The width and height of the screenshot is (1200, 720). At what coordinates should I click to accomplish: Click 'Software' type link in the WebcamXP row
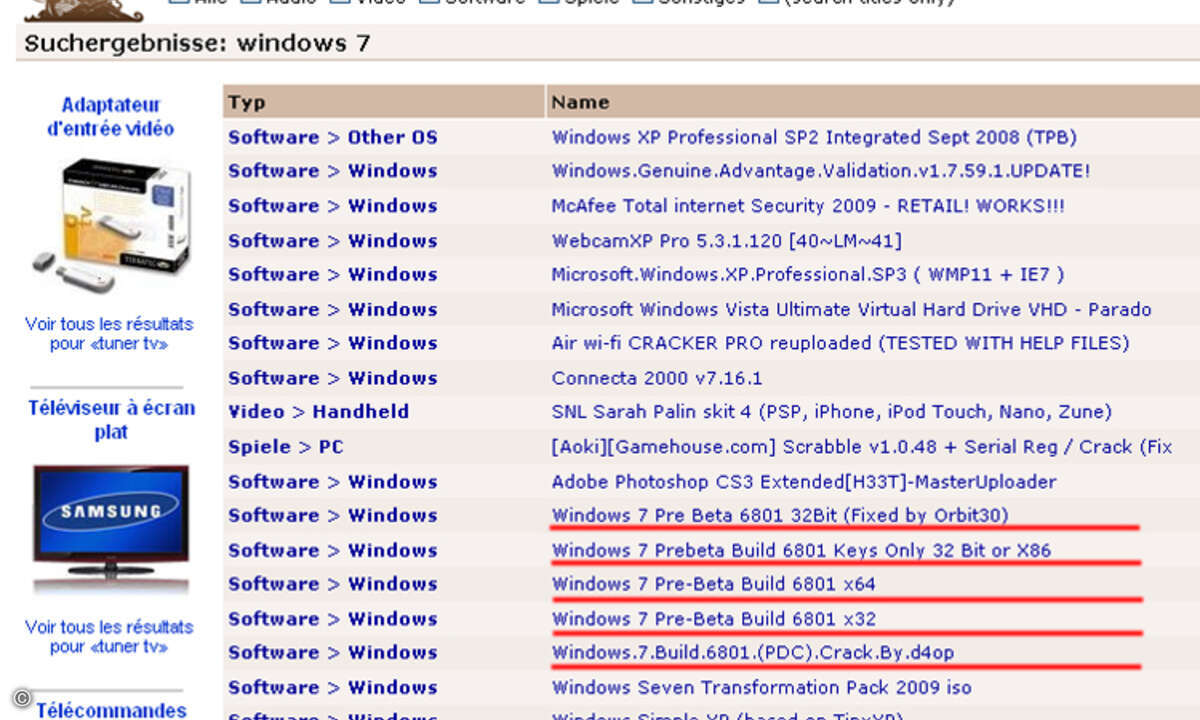pos(273,241)
